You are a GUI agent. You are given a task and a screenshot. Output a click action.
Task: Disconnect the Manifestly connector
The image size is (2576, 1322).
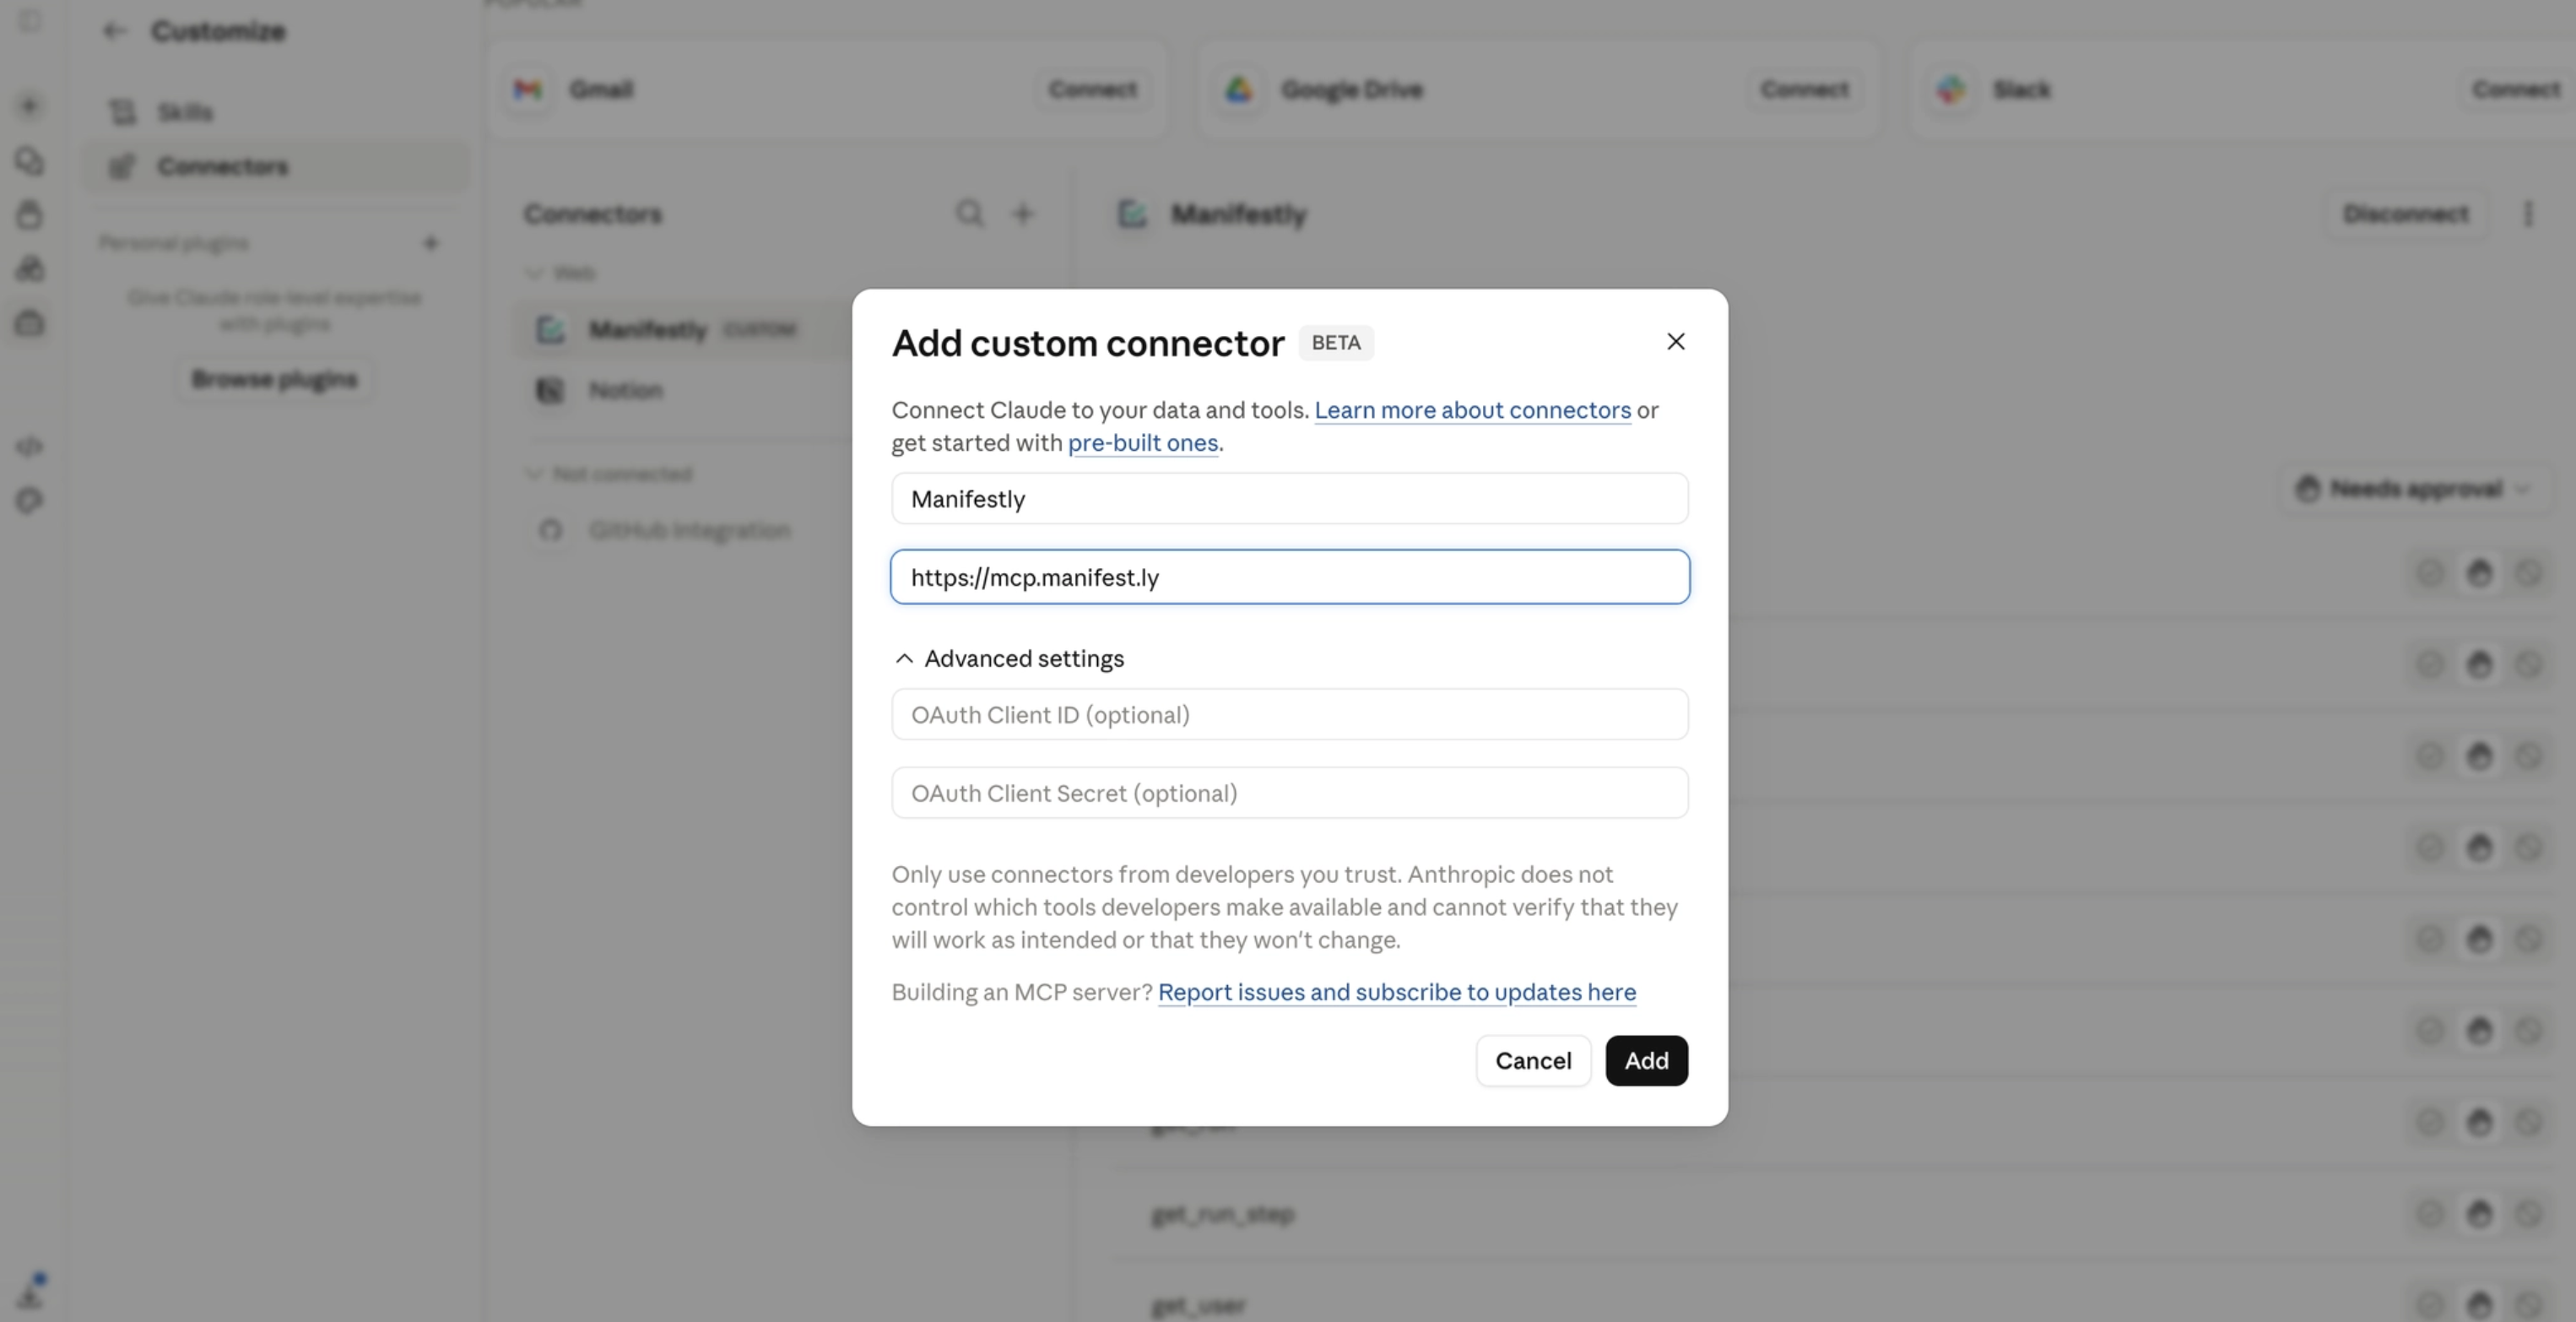point(2406,214)
